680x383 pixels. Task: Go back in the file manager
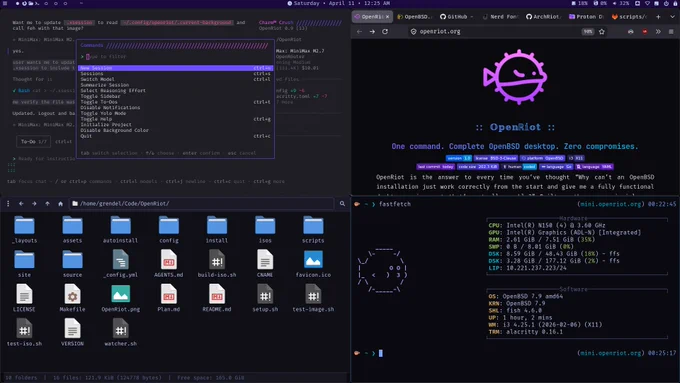pyautogui.click(x=21, y=203)
